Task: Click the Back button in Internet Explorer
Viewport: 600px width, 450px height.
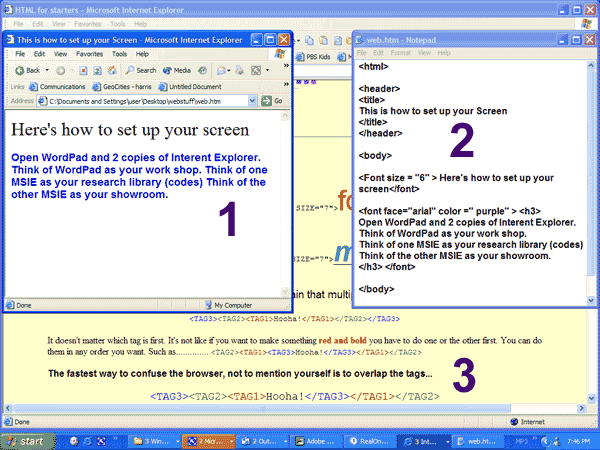Action: click(27, 70)
